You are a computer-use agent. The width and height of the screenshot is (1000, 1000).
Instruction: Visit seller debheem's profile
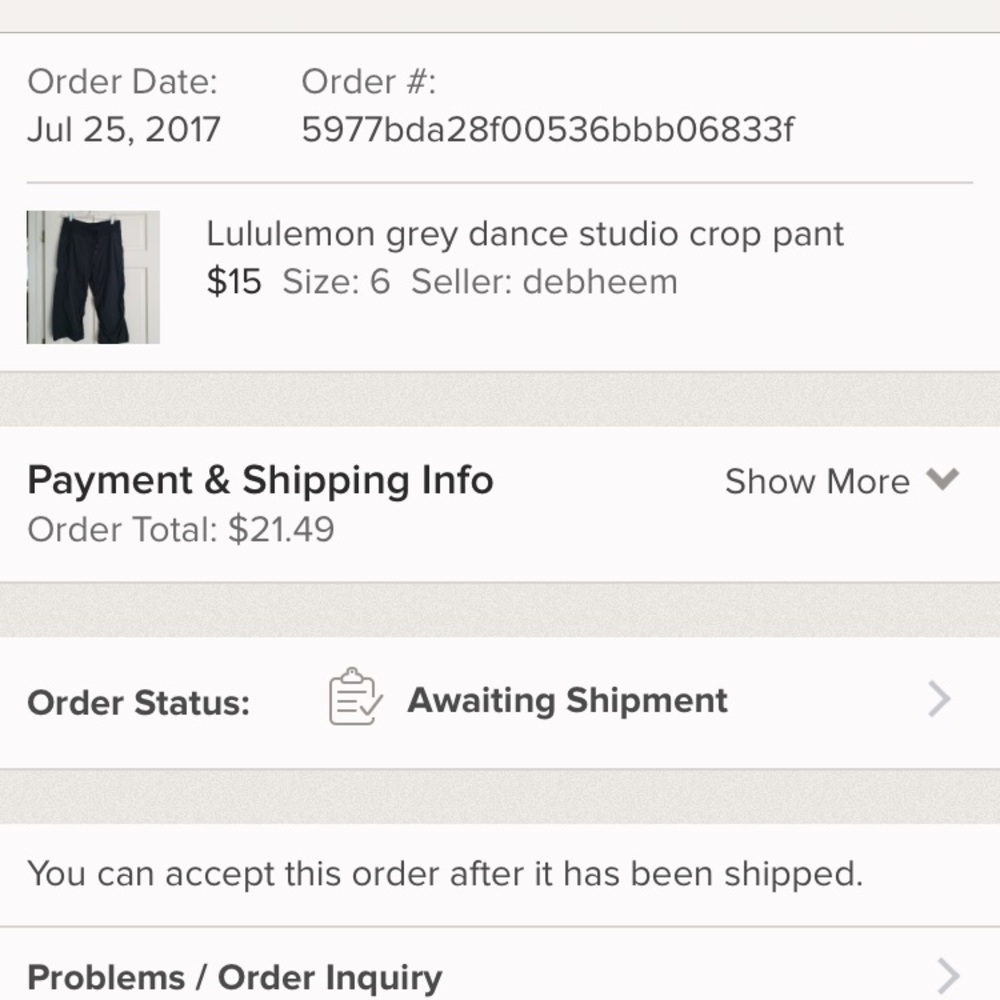(x=544, y=282)
